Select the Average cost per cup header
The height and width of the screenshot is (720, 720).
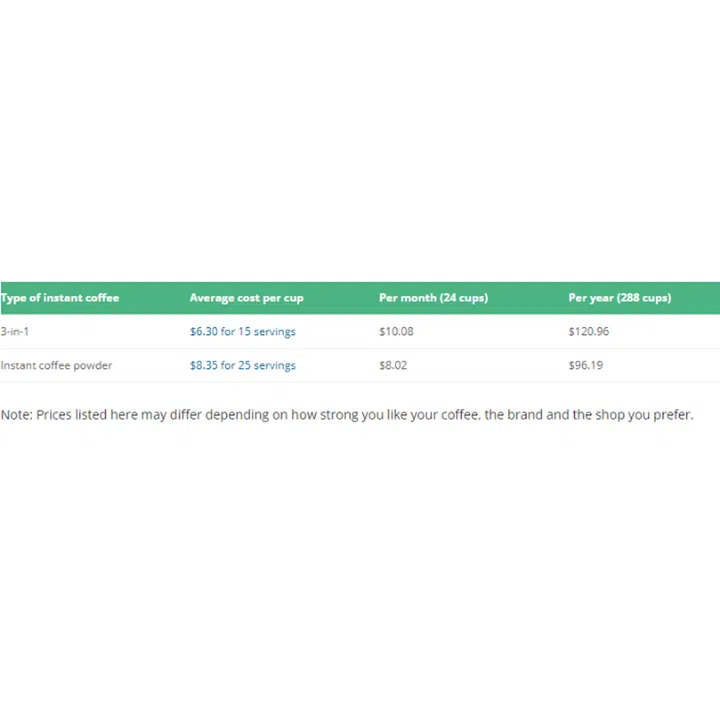(246, 298)
